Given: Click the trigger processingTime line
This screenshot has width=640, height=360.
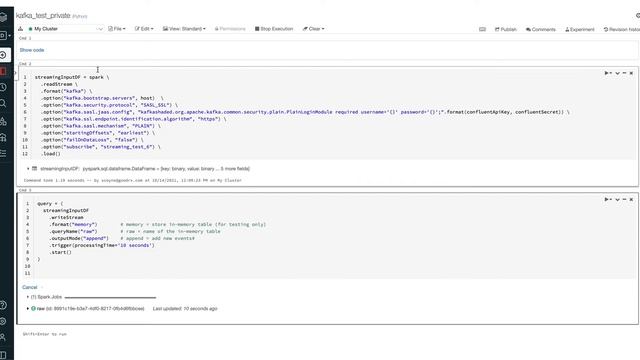Looking at the screenshot, I should (x=102, y=245).
